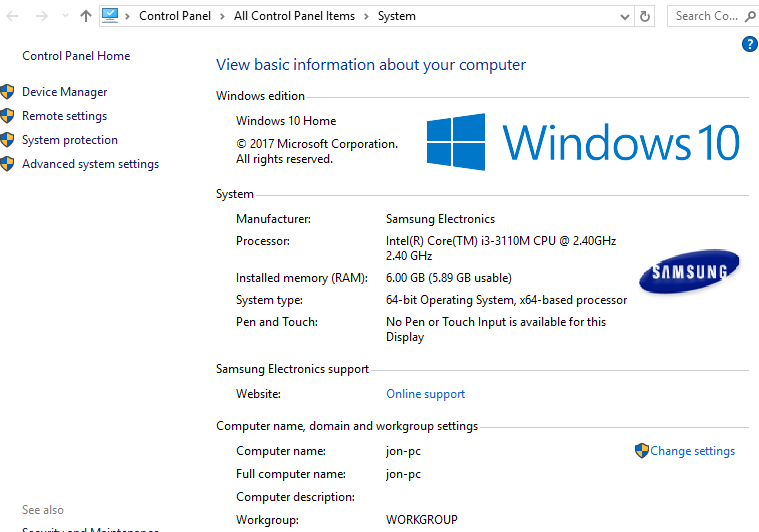Select All Control Panel Items breadcrumb
Screen dimensions: 759x532
coord(294,16)
